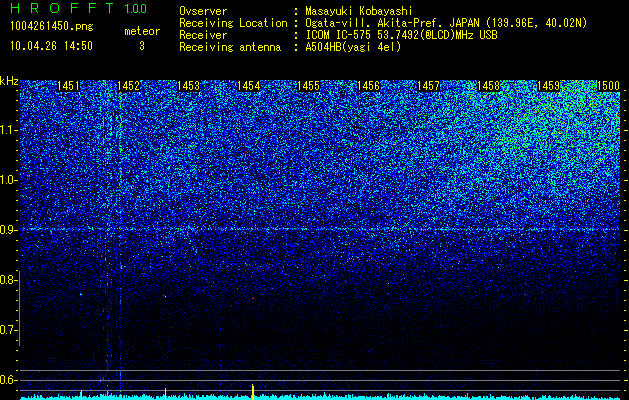Viewport: 629px width, 400px height.
Task: Click the 'Receiving Location' label
Action: pos(233,23)
